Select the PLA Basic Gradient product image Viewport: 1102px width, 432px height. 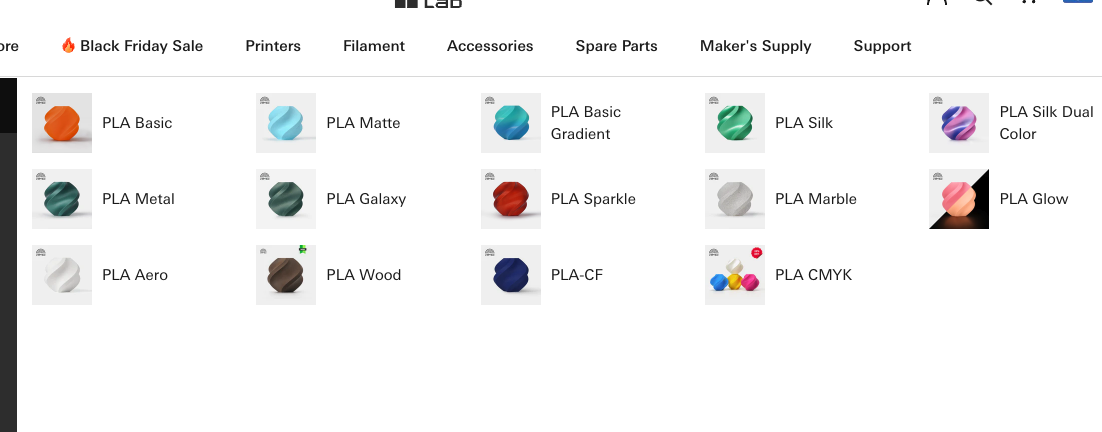pos(511,123)
